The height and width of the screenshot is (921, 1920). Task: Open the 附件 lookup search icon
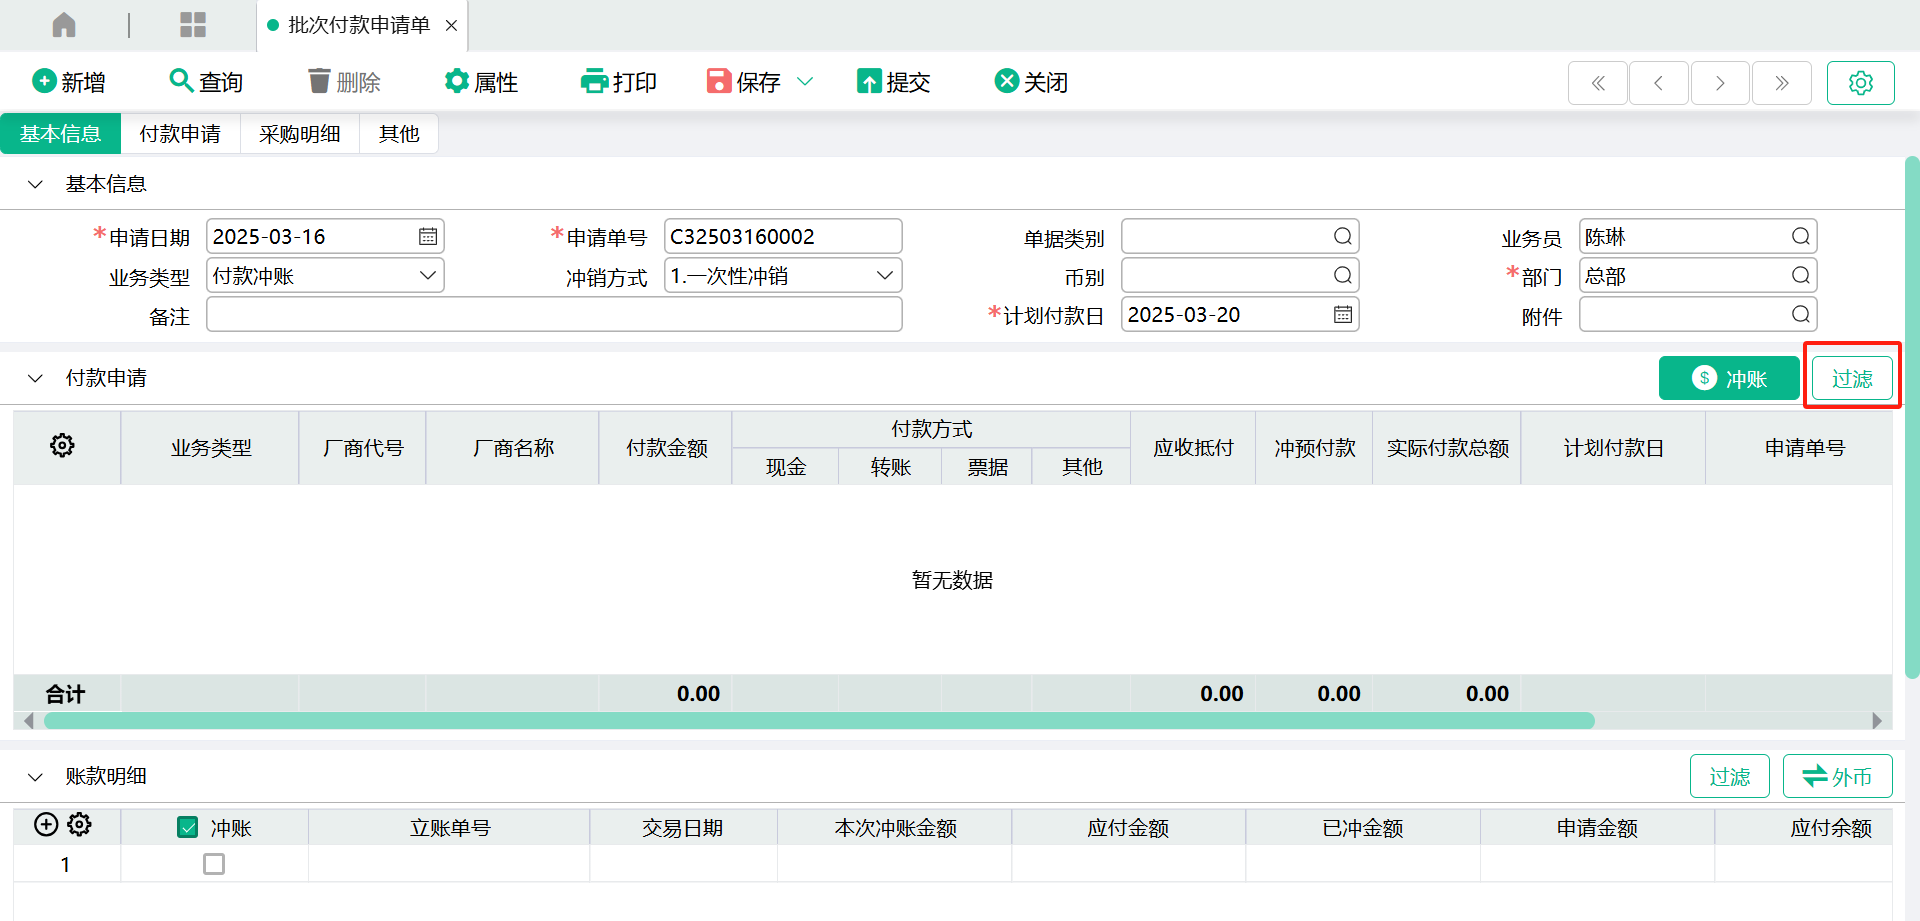tap(1801, 315)
